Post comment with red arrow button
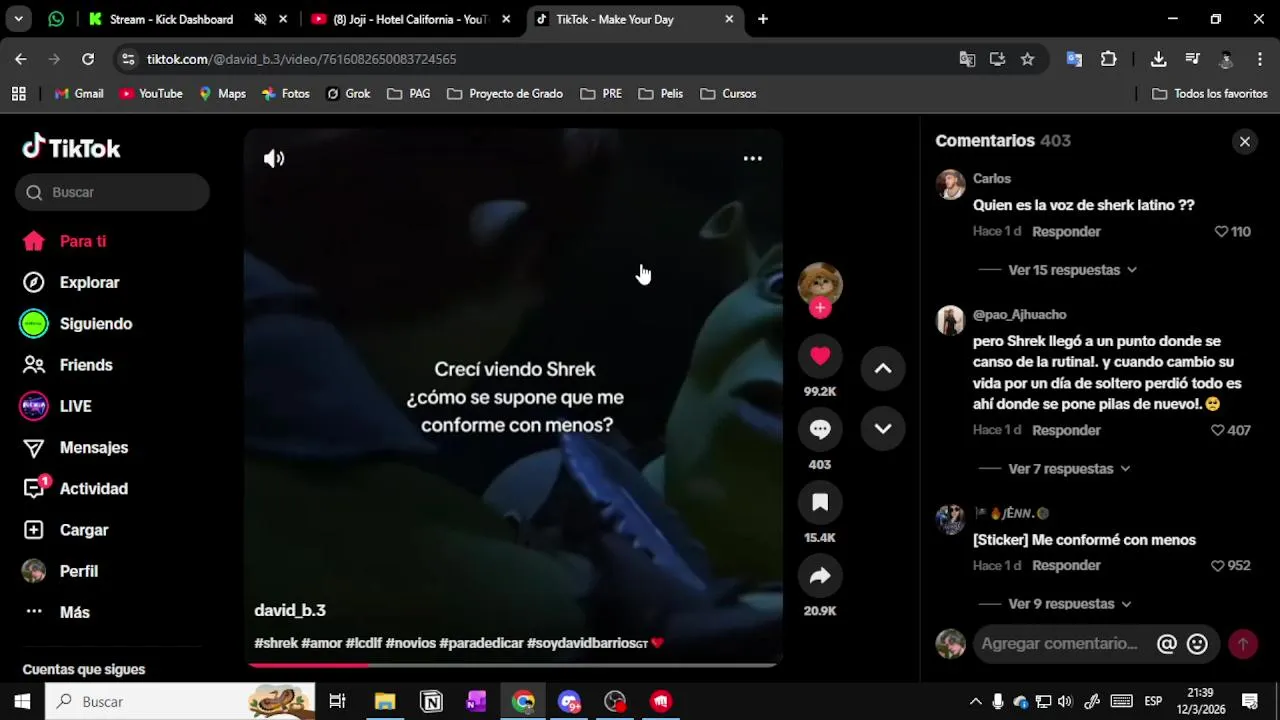The width and height of the screenshot is (1280, 720). pos(1243,644)
